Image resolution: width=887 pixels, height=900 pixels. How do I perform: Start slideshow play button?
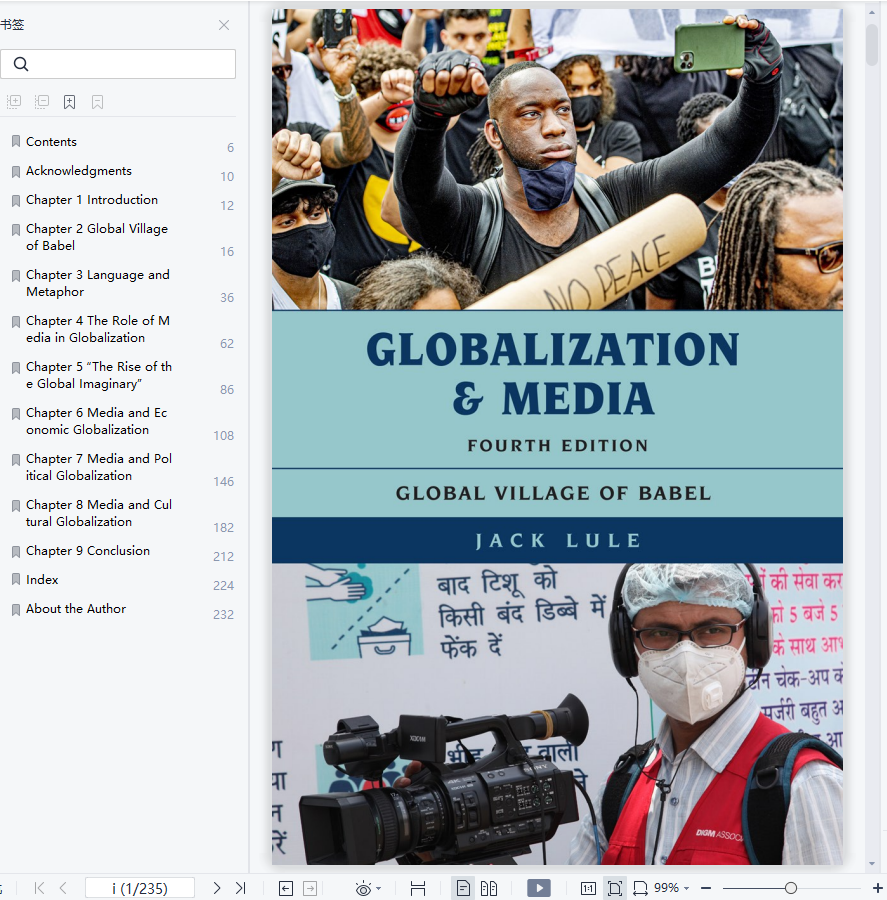tap(539, 889)
